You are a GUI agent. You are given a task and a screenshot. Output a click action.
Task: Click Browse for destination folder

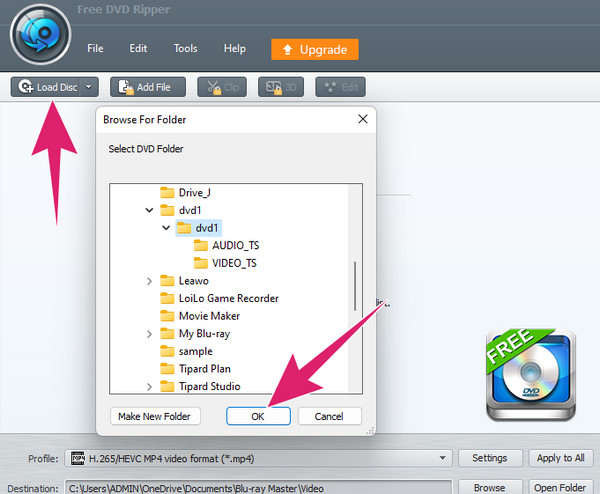(x=490, y=487)
